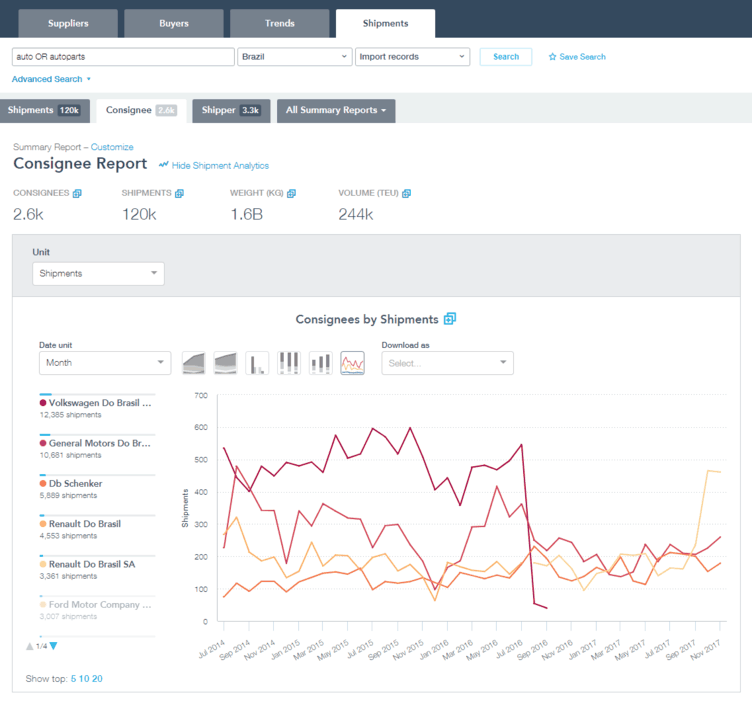
Task: Go to next legend page with down arrow
Action: click(54, 646)
